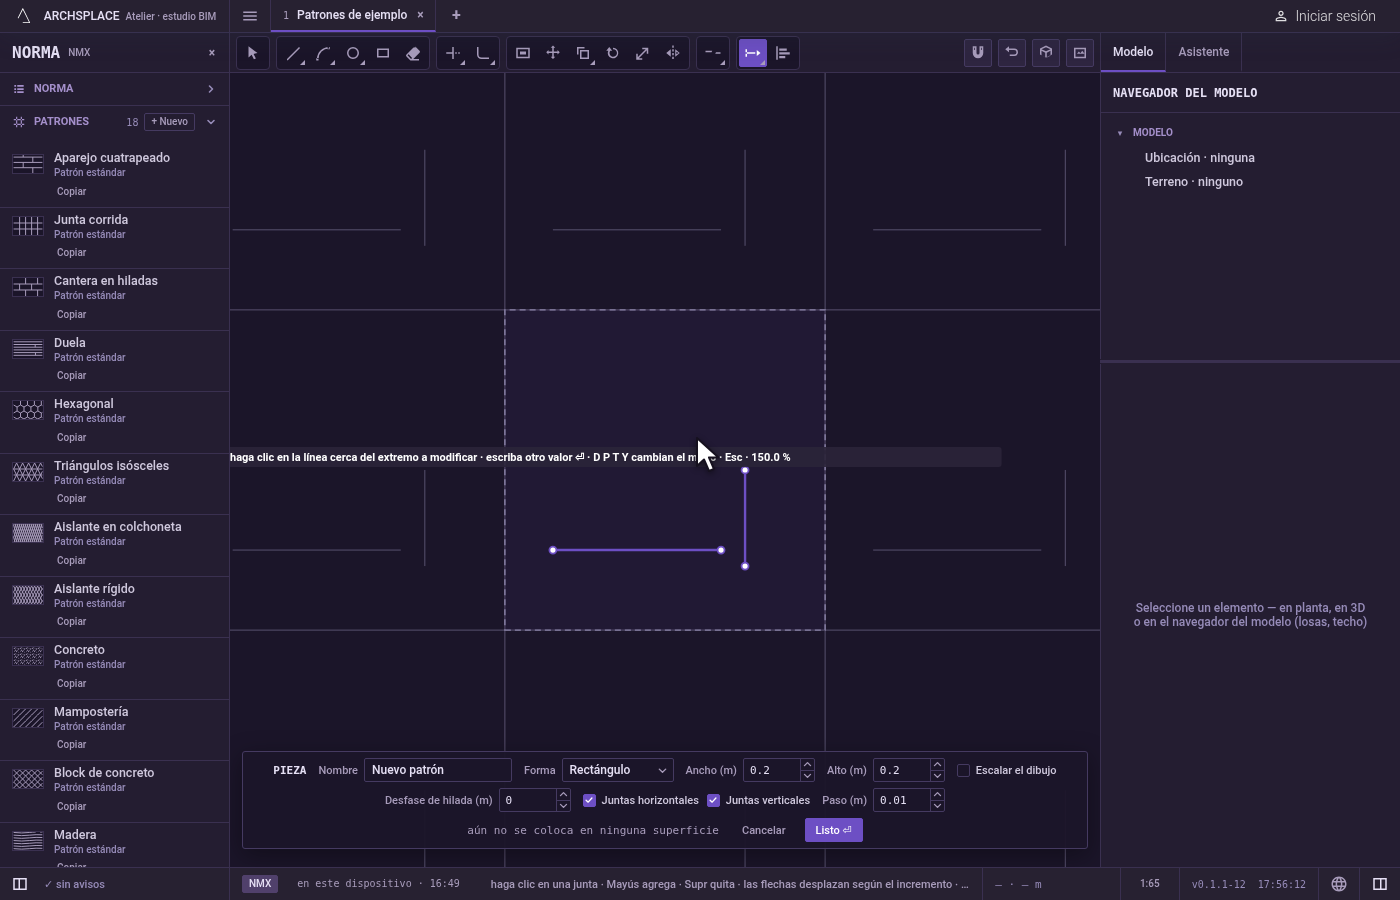Click the Nombre input field
Screen dimensions: 1400x900
coord(438,770)
